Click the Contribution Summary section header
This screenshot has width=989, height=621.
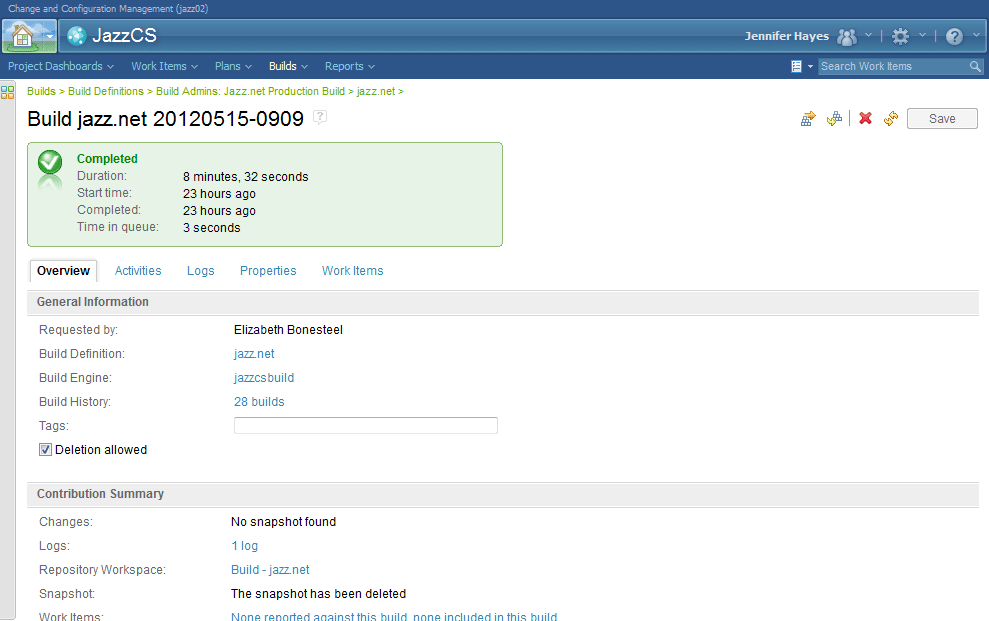pyautogui.click(x=100, y=494)
